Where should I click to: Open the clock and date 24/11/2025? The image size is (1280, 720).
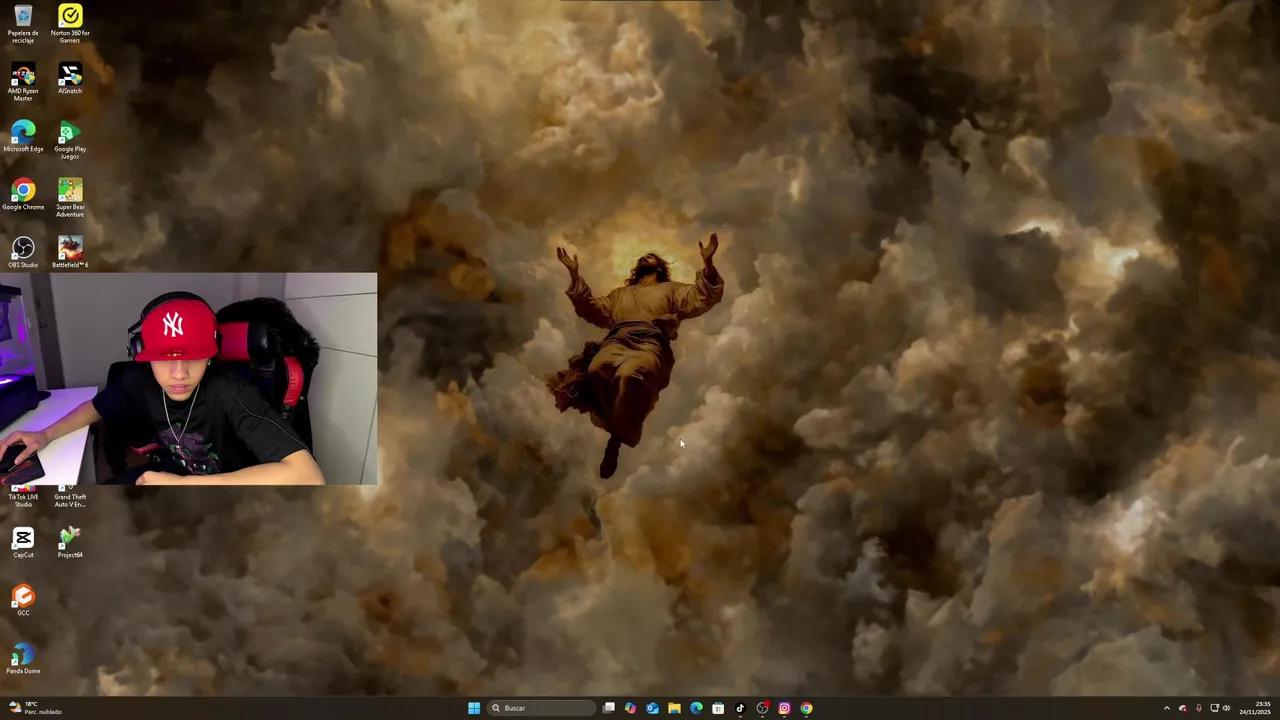(x=1255, y=708)
